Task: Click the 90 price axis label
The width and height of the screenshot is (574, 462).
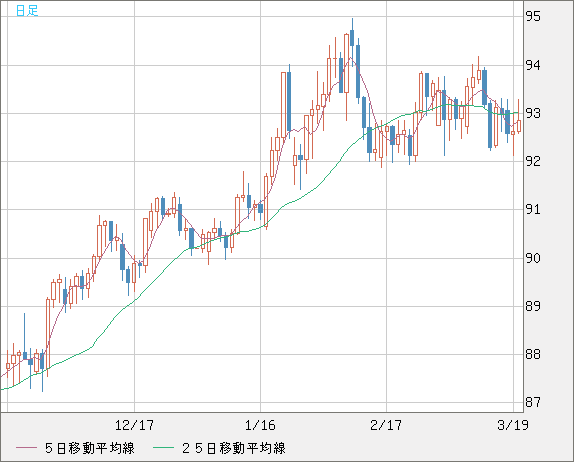Action: (x=533, y=258)
